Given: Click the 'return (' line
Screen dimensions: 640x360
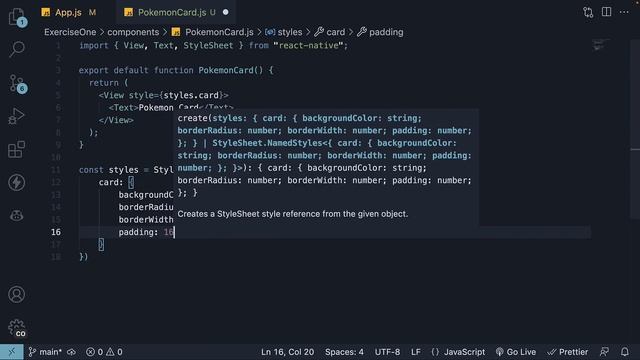Looking at the screenshot, I should coord(109,83).
